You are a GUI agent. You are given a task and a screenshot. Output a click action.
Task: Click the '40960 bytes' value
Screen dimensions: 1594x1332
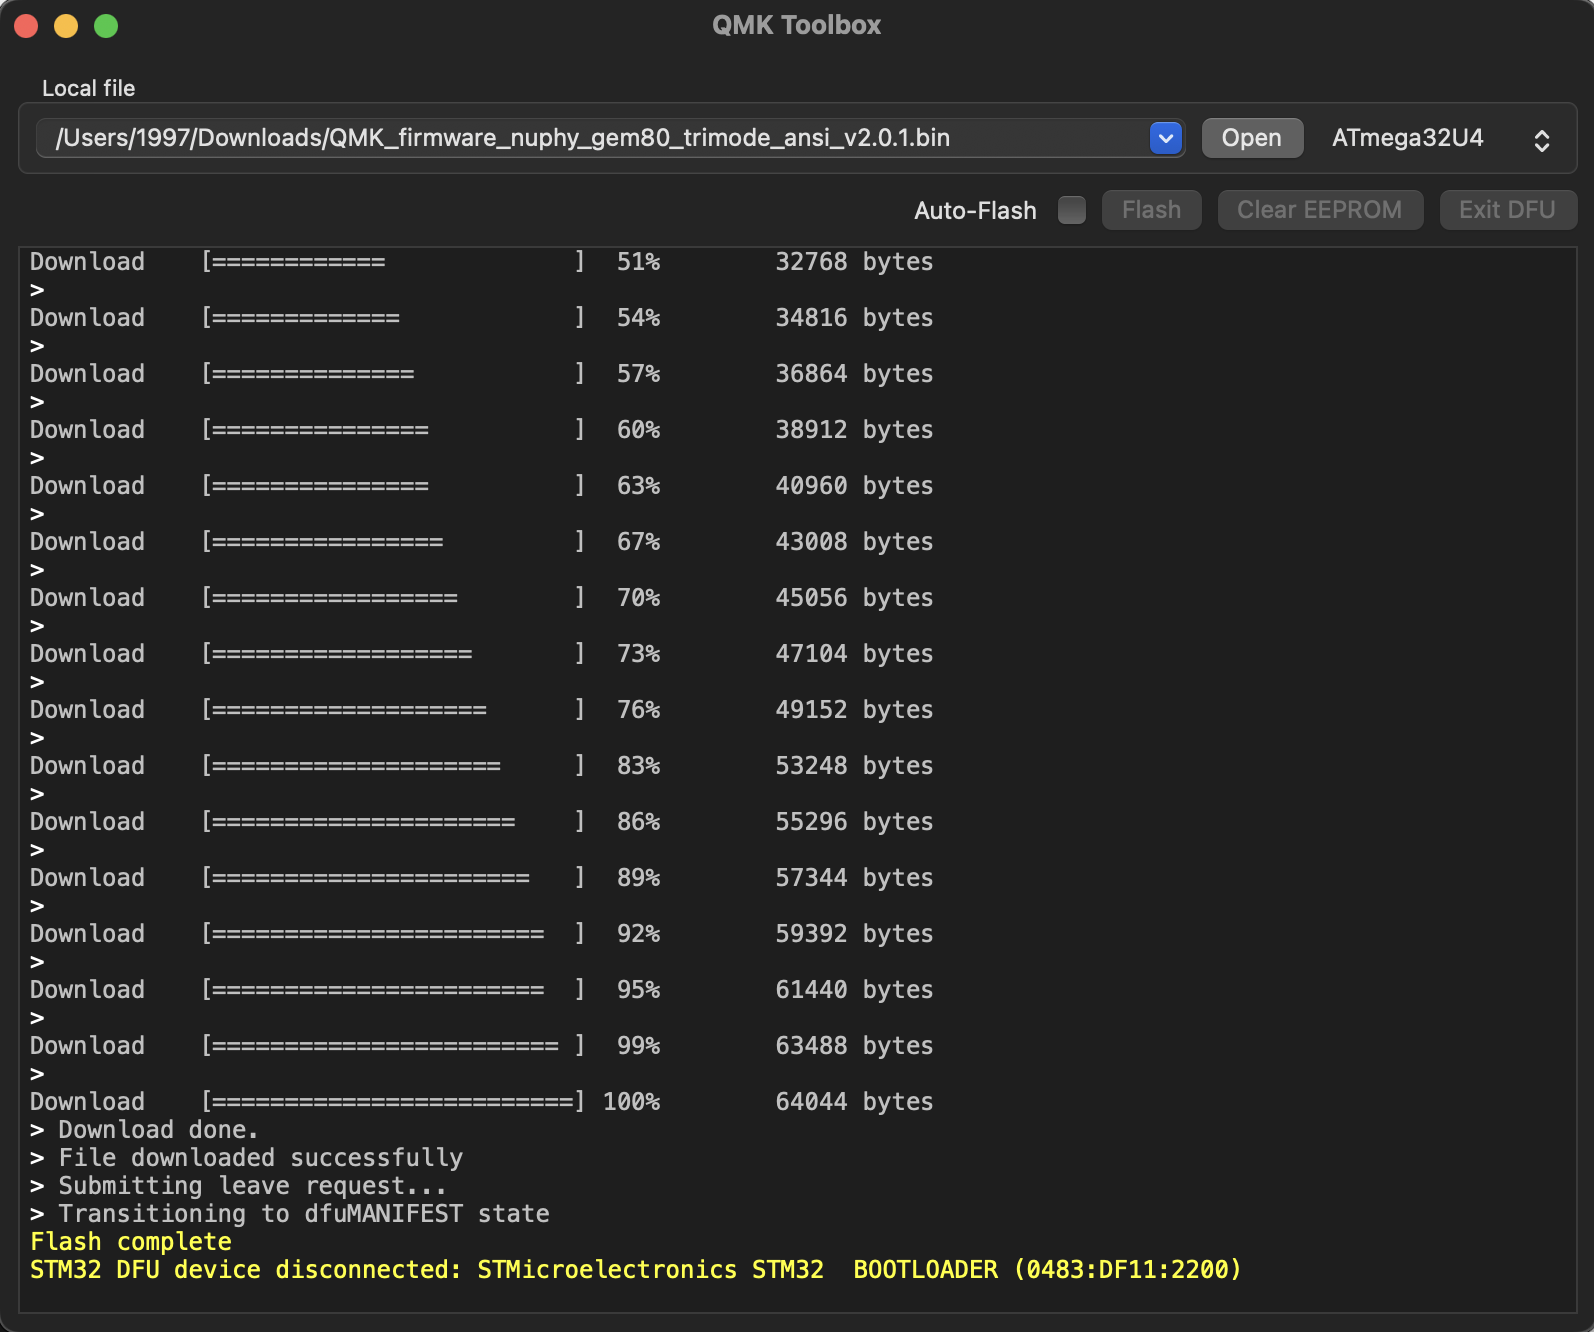855,486
